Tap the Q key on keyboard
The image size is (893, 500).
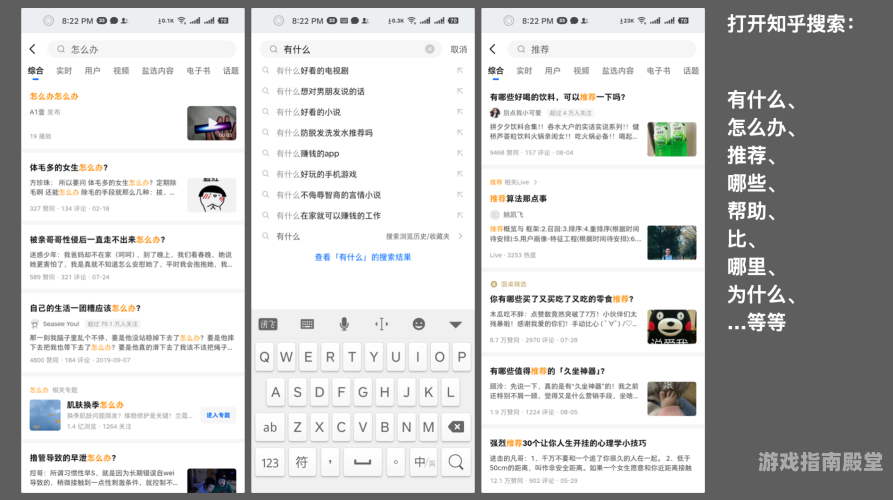click(264, 357)
